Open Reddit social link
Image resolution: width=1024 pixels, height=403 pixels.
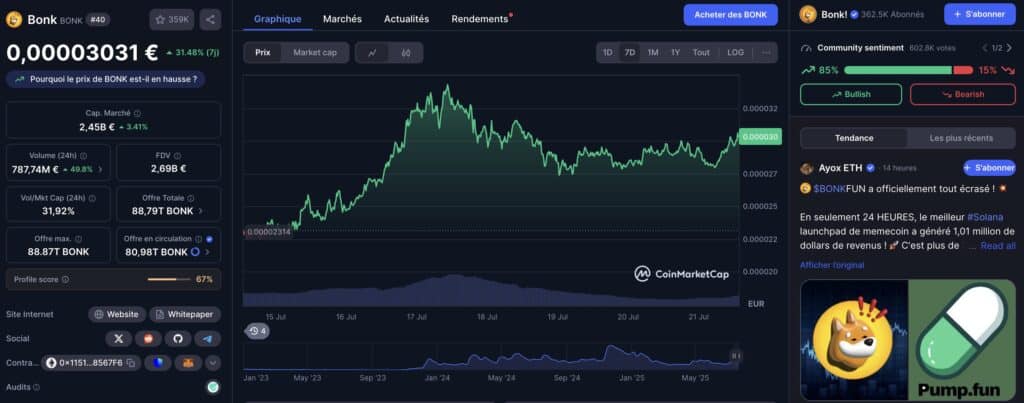(148, 338)
